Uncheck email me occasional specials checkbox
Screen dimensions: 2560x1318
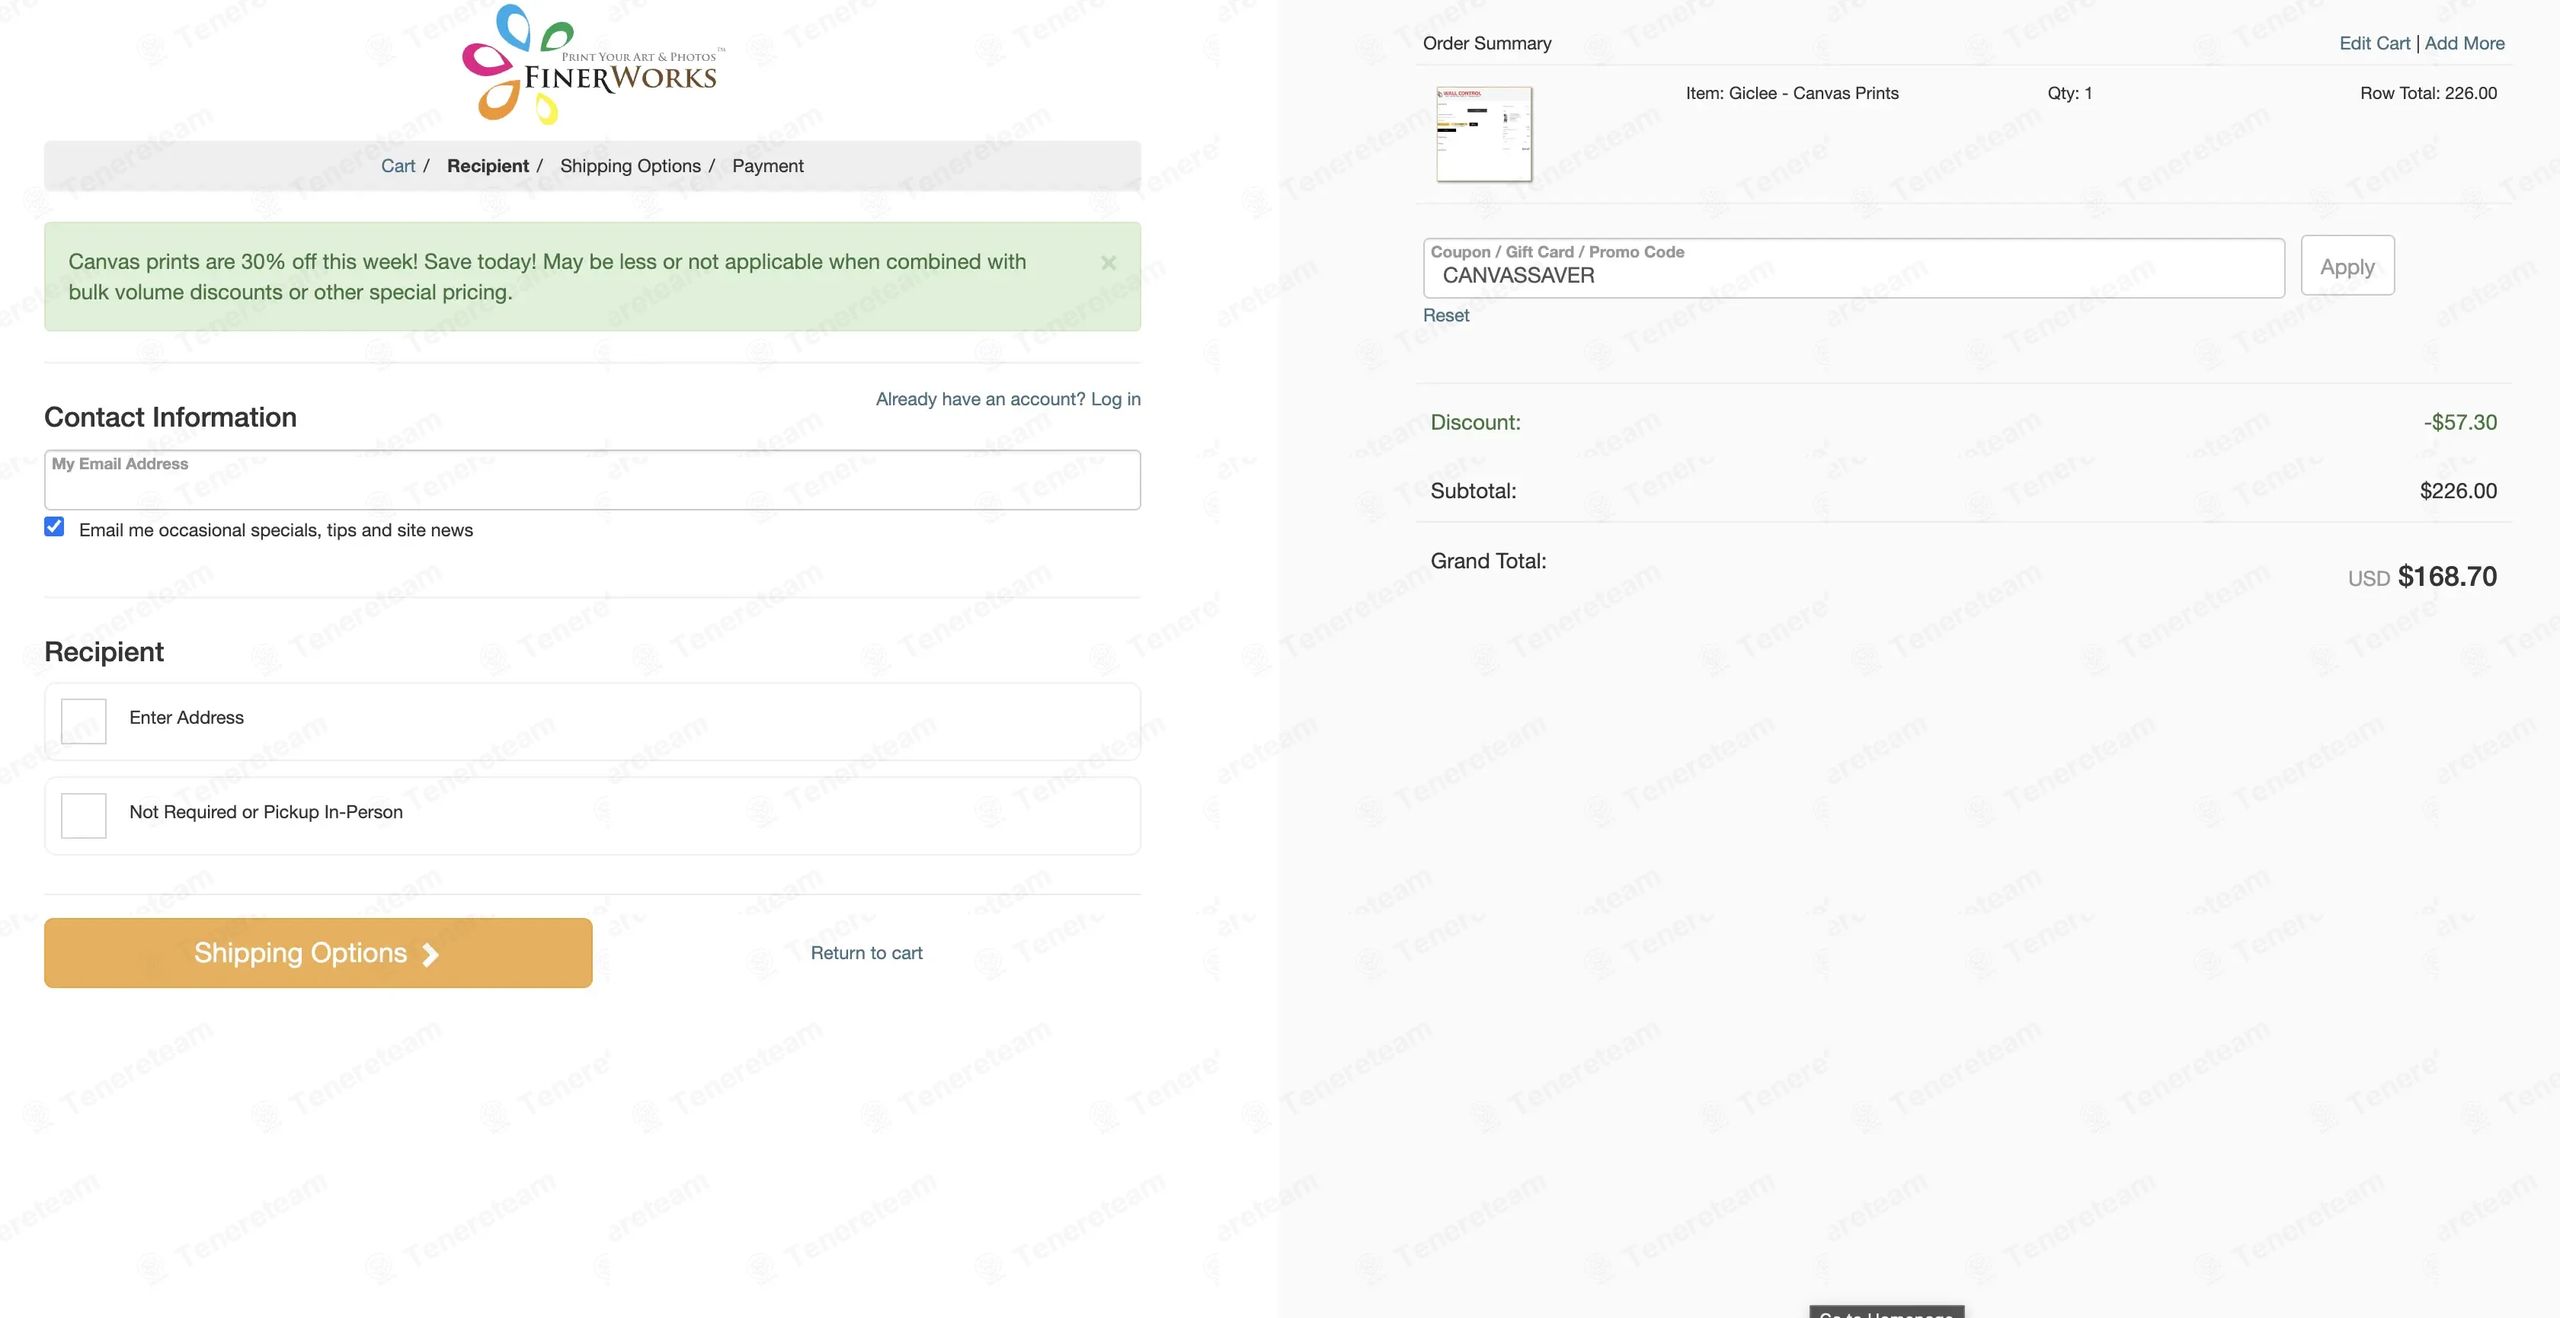pyautogui.click(x=54, y=527)
